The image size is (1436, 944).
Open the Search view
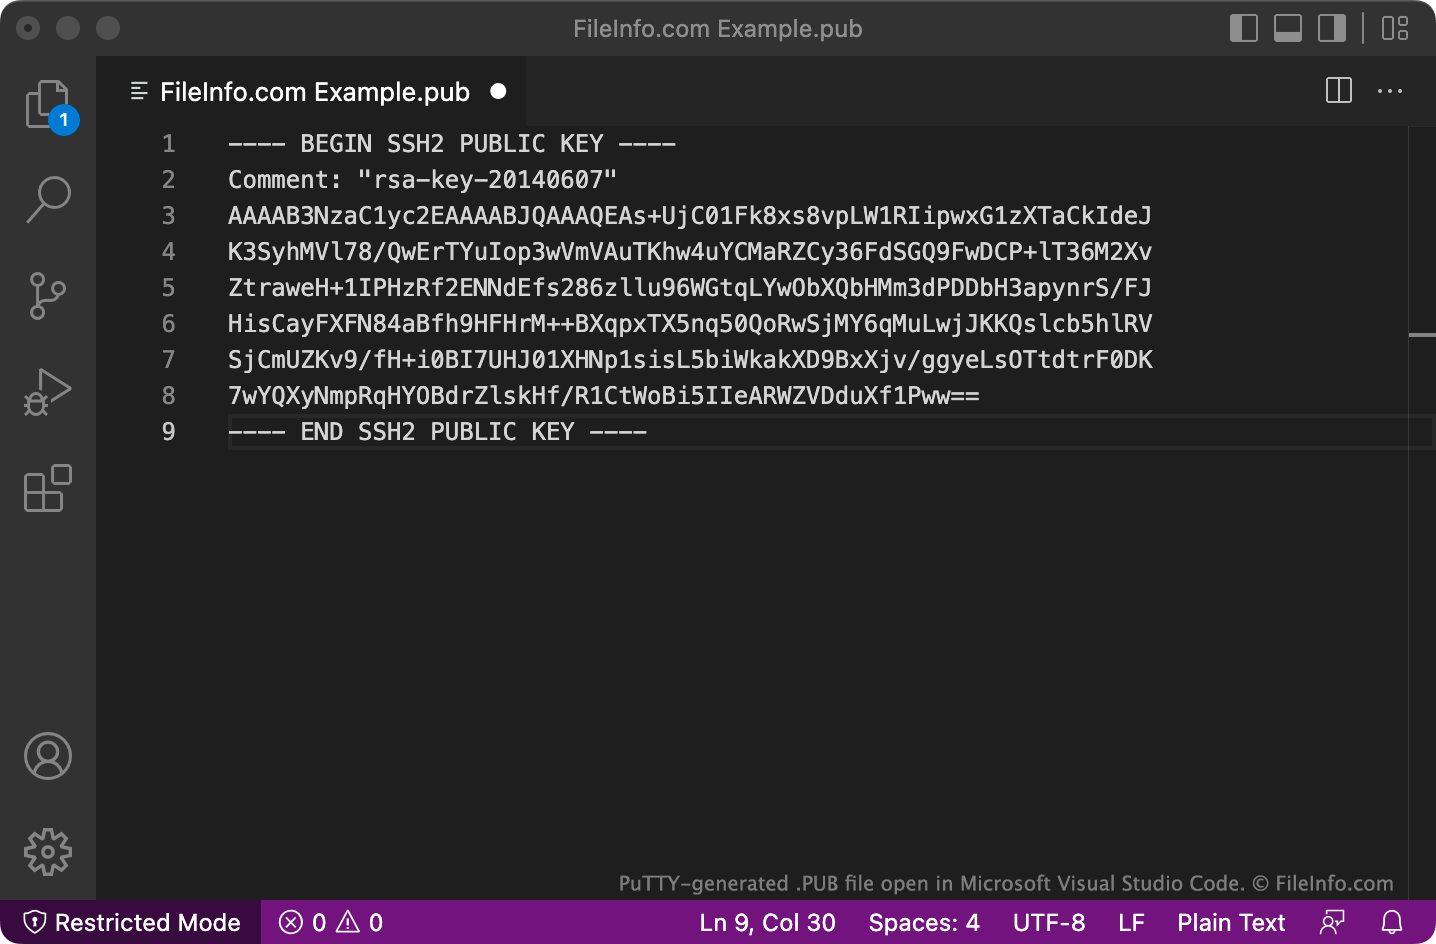coord(48,199)
